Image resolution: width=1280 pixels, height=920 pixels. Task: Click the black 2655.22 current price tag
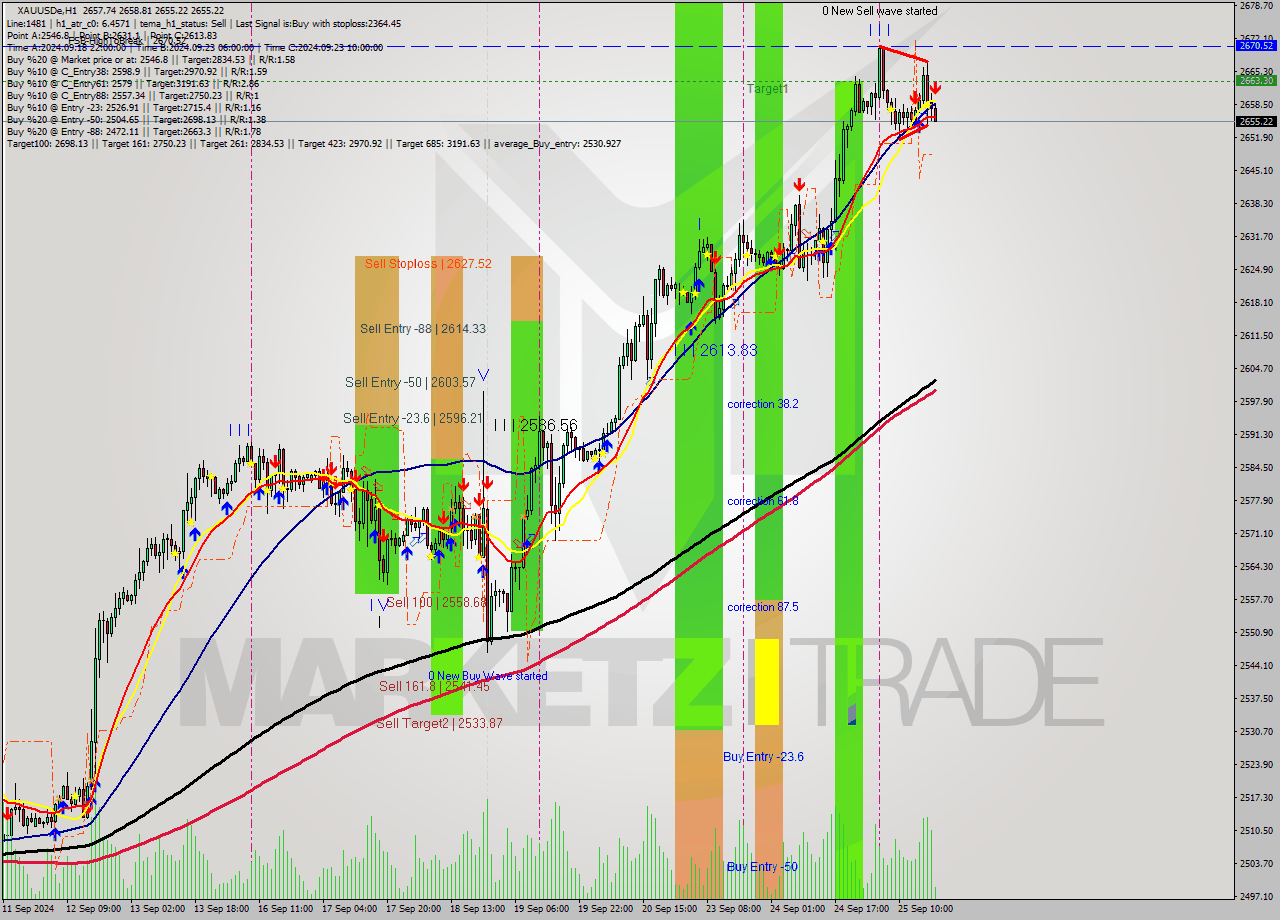pos(1256,121)
